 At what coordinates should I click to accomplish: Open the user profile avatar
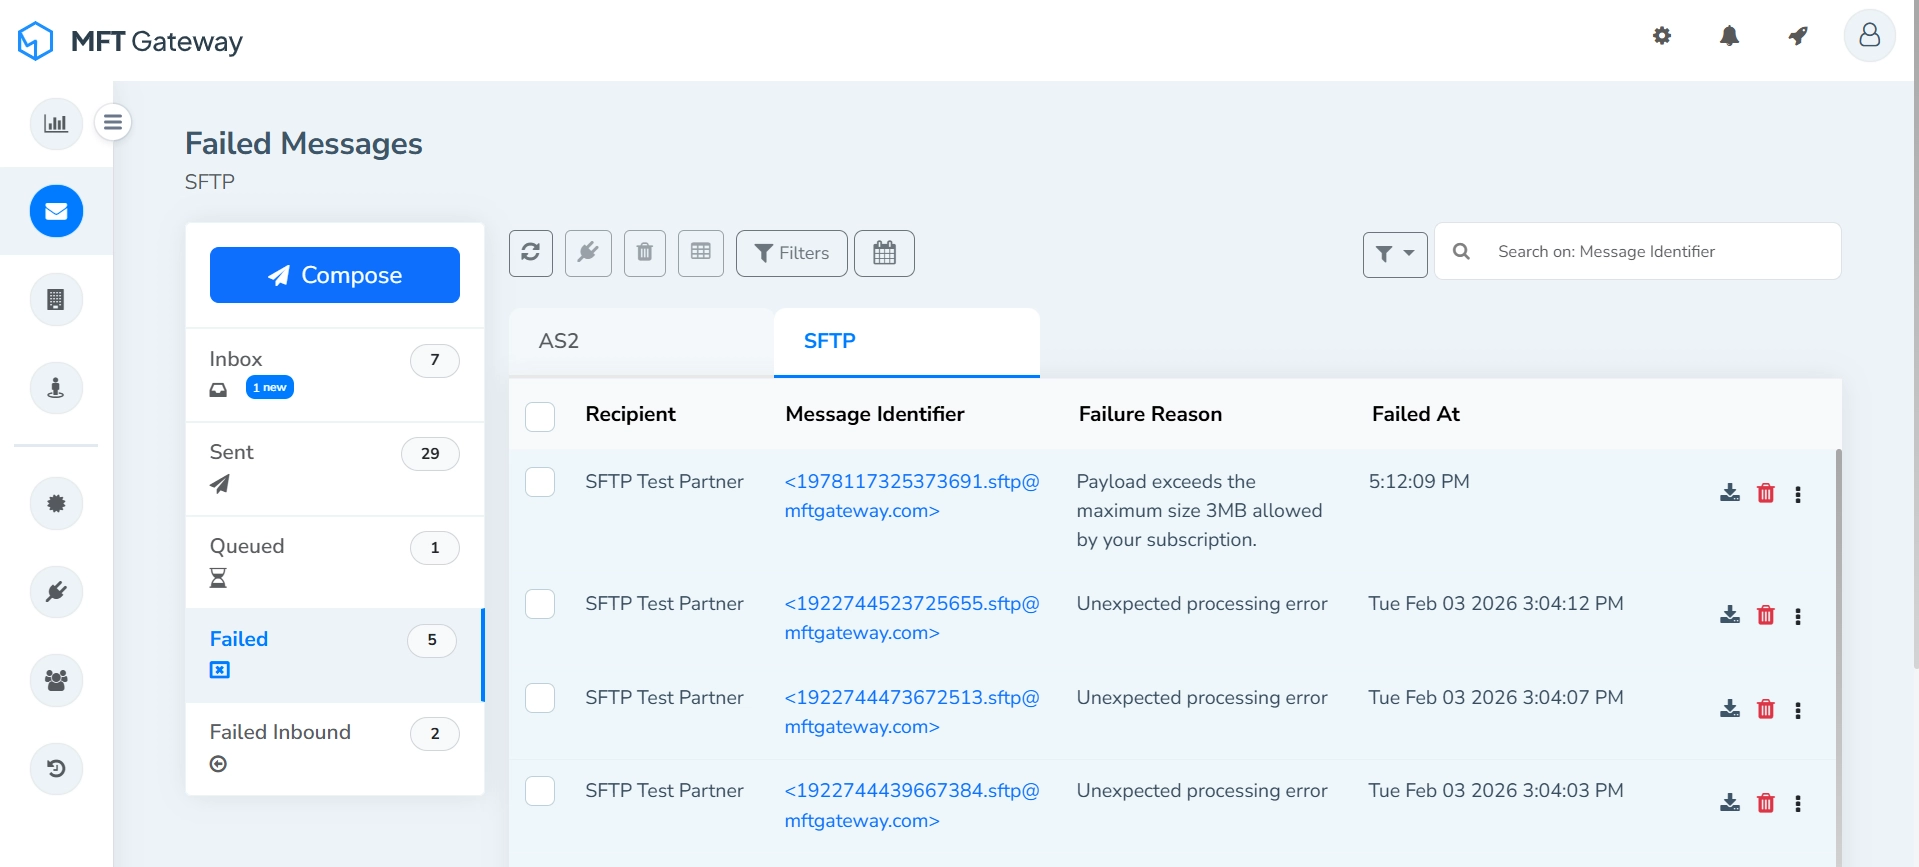pyautogui.click(x=1869, y=36)
